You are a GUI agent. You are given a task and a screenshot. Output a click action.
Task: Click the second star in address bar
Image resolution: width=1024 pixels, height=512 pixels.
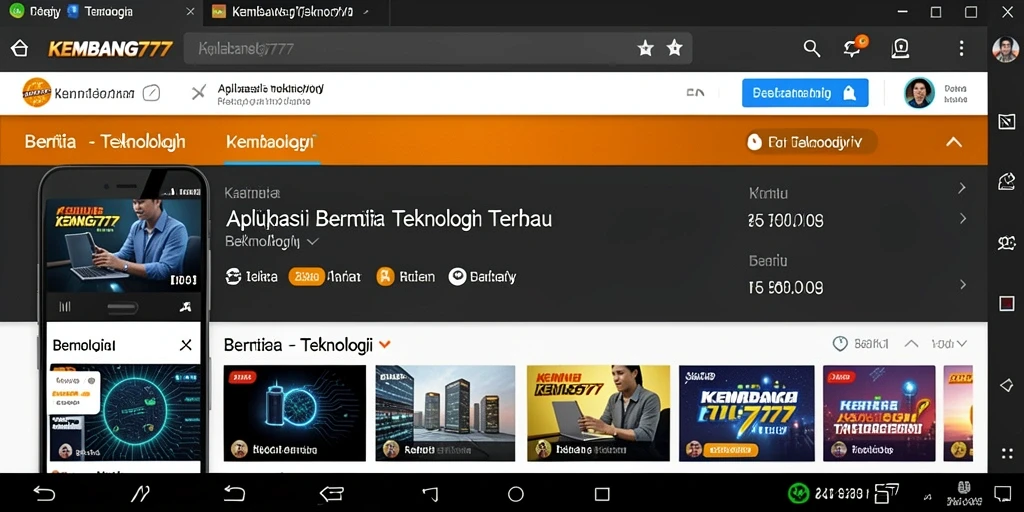pos(674,48)
